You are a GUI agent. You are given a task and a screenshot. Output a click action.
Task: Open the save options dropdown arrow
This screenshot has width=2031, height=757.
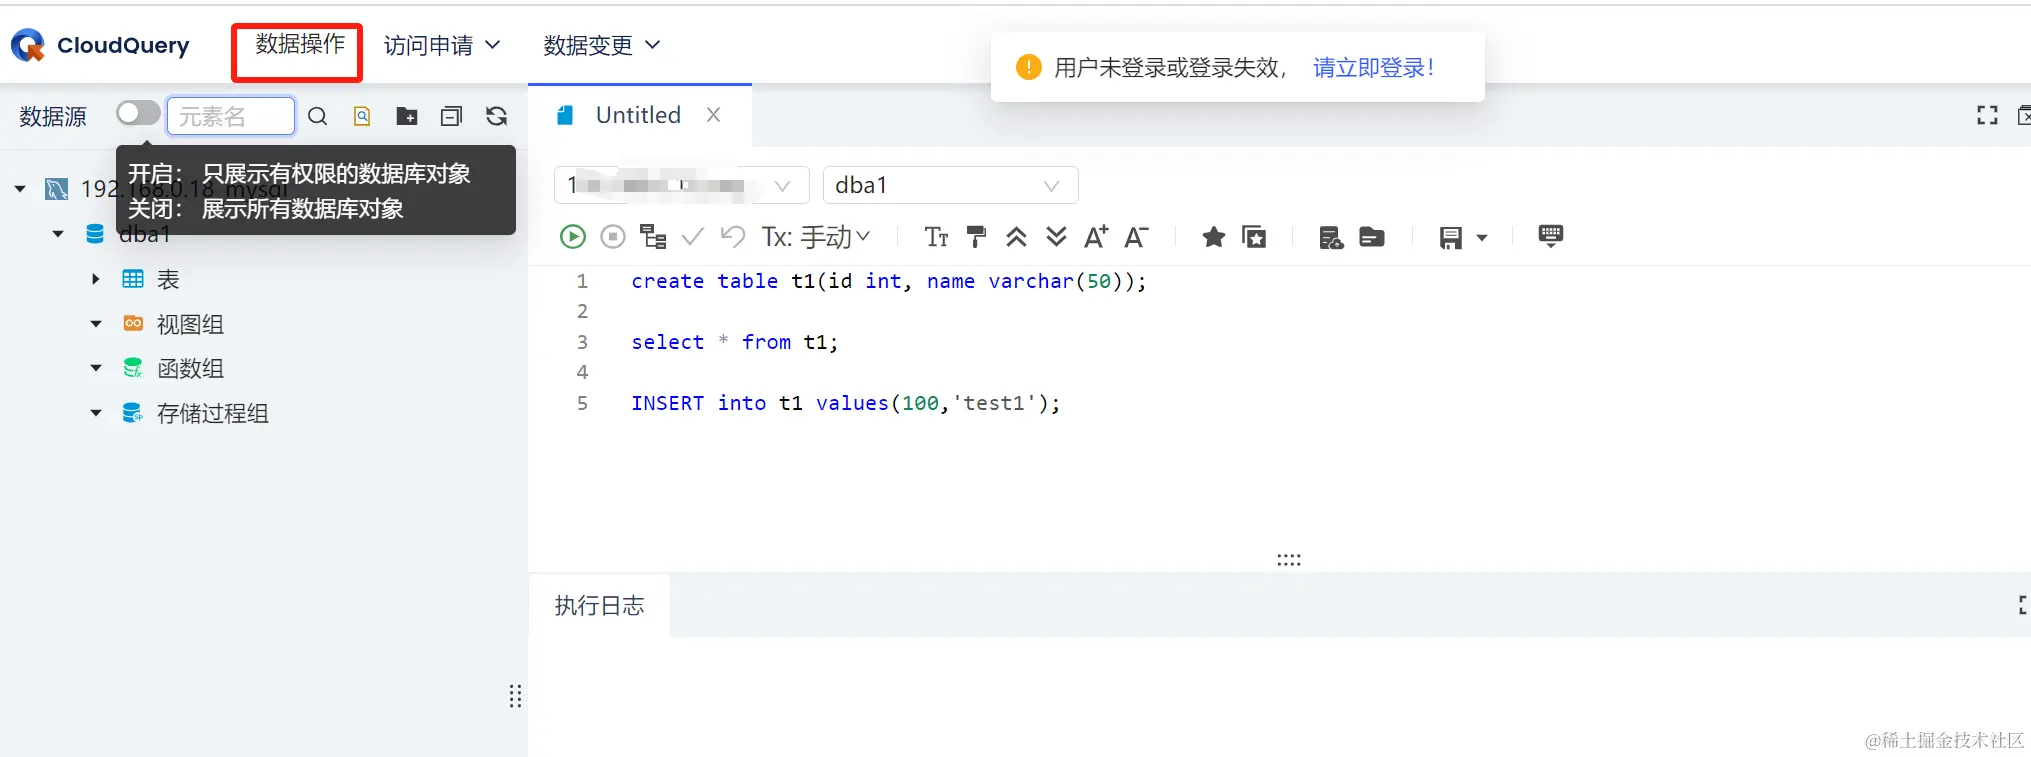1482,238
